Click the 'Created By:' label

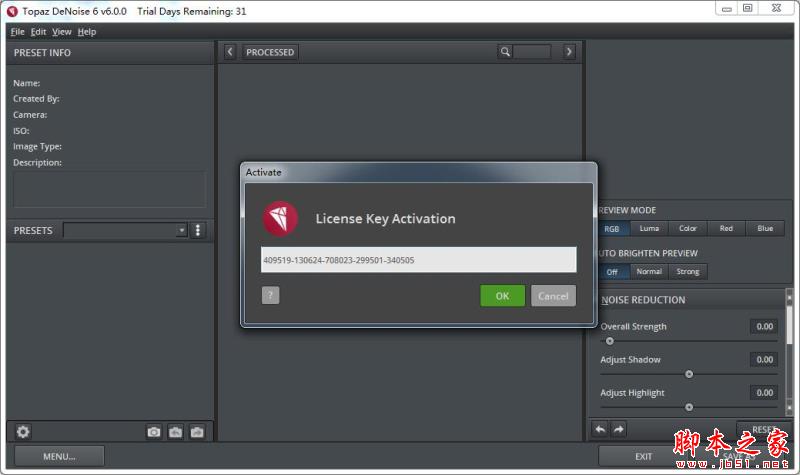(36, 98)
